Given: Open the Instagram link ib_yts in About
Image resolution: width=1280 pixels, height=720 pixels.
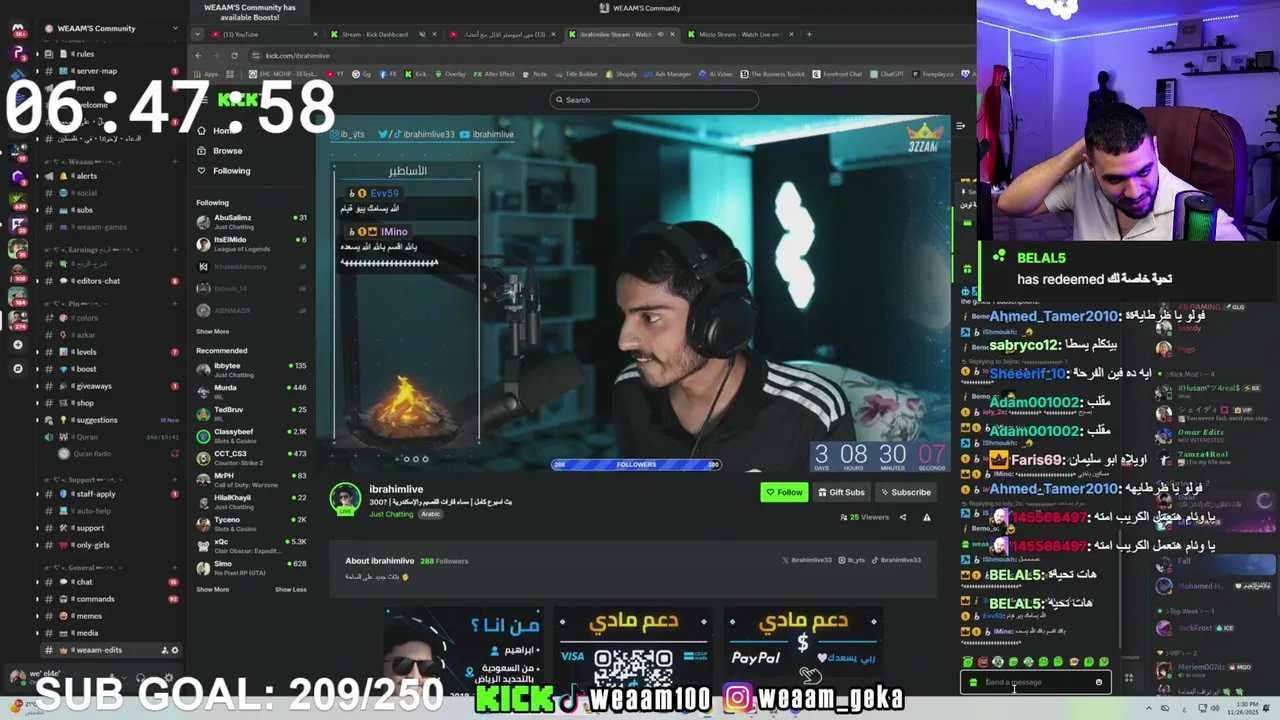Looking at the screenshot, I should tap(852, 560).
